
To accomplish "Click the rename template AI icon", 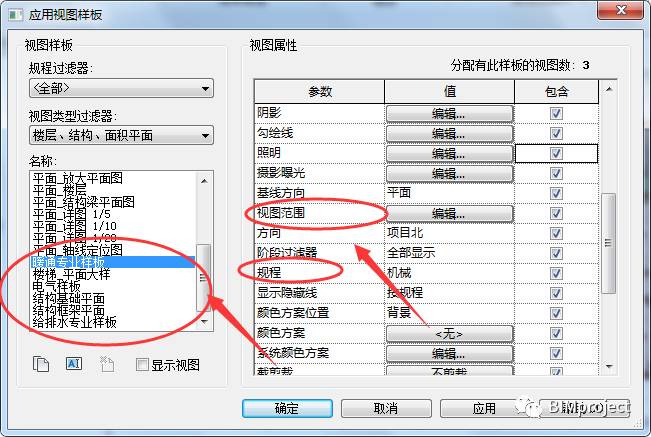I will click(x=74, y=364).
